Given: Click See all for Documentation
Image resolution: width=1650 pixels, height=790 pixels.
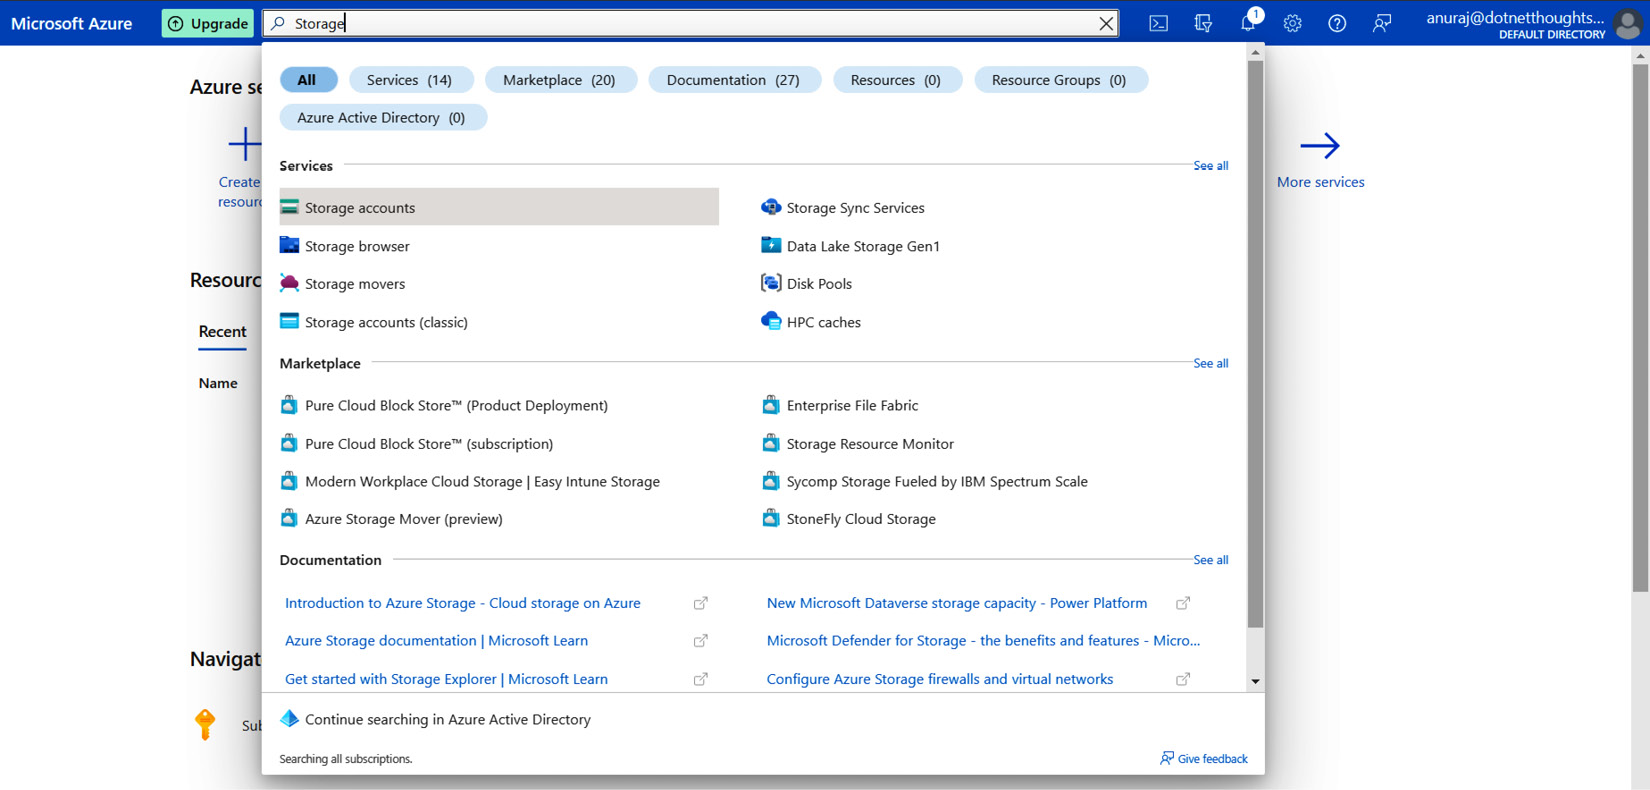Looking at the screenshot, I should click(1210, 560).
